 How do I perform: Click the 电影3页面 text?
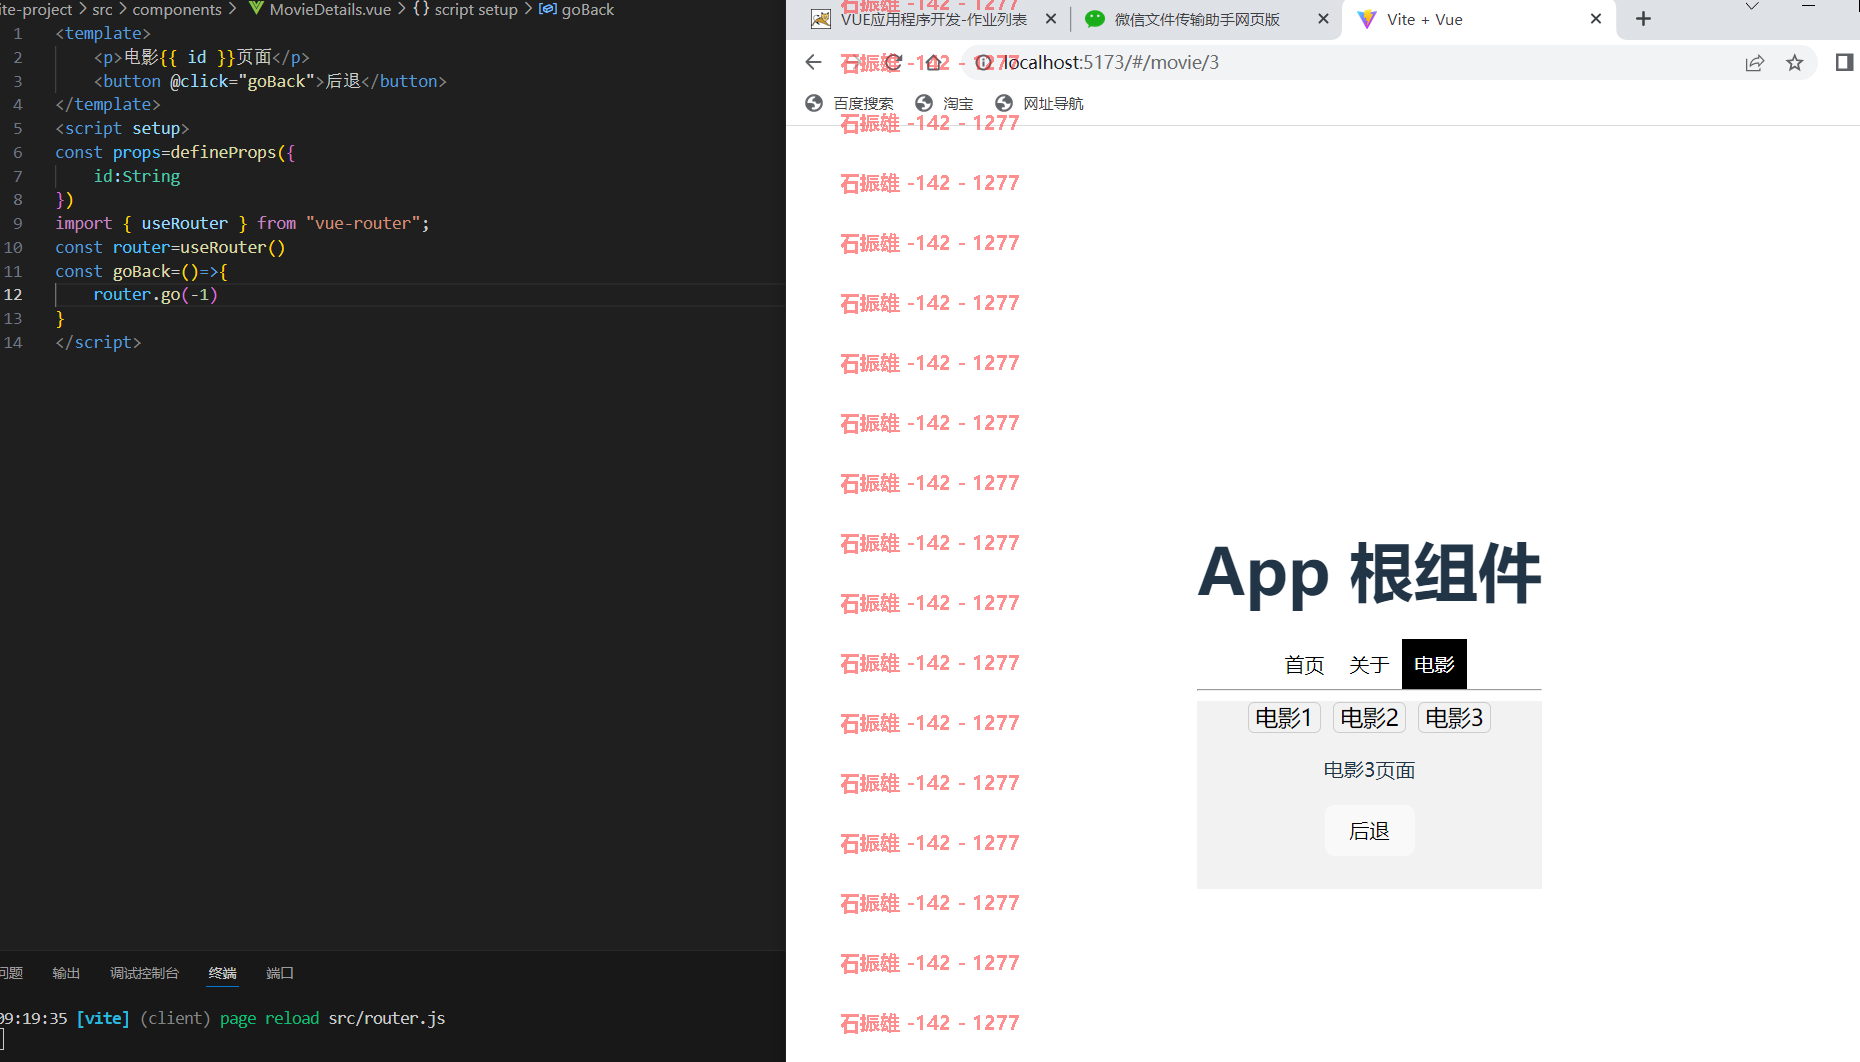pos(1369,770)
